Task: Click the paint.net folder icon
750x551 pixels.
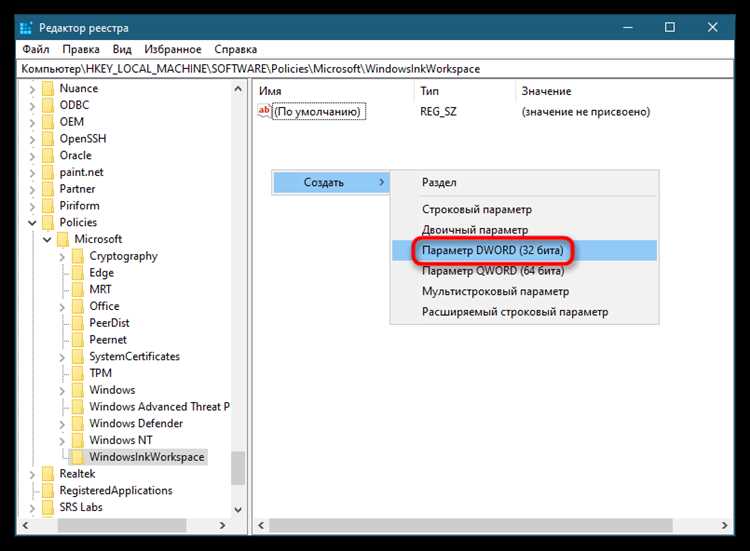Action: click(x=48, y=172)
